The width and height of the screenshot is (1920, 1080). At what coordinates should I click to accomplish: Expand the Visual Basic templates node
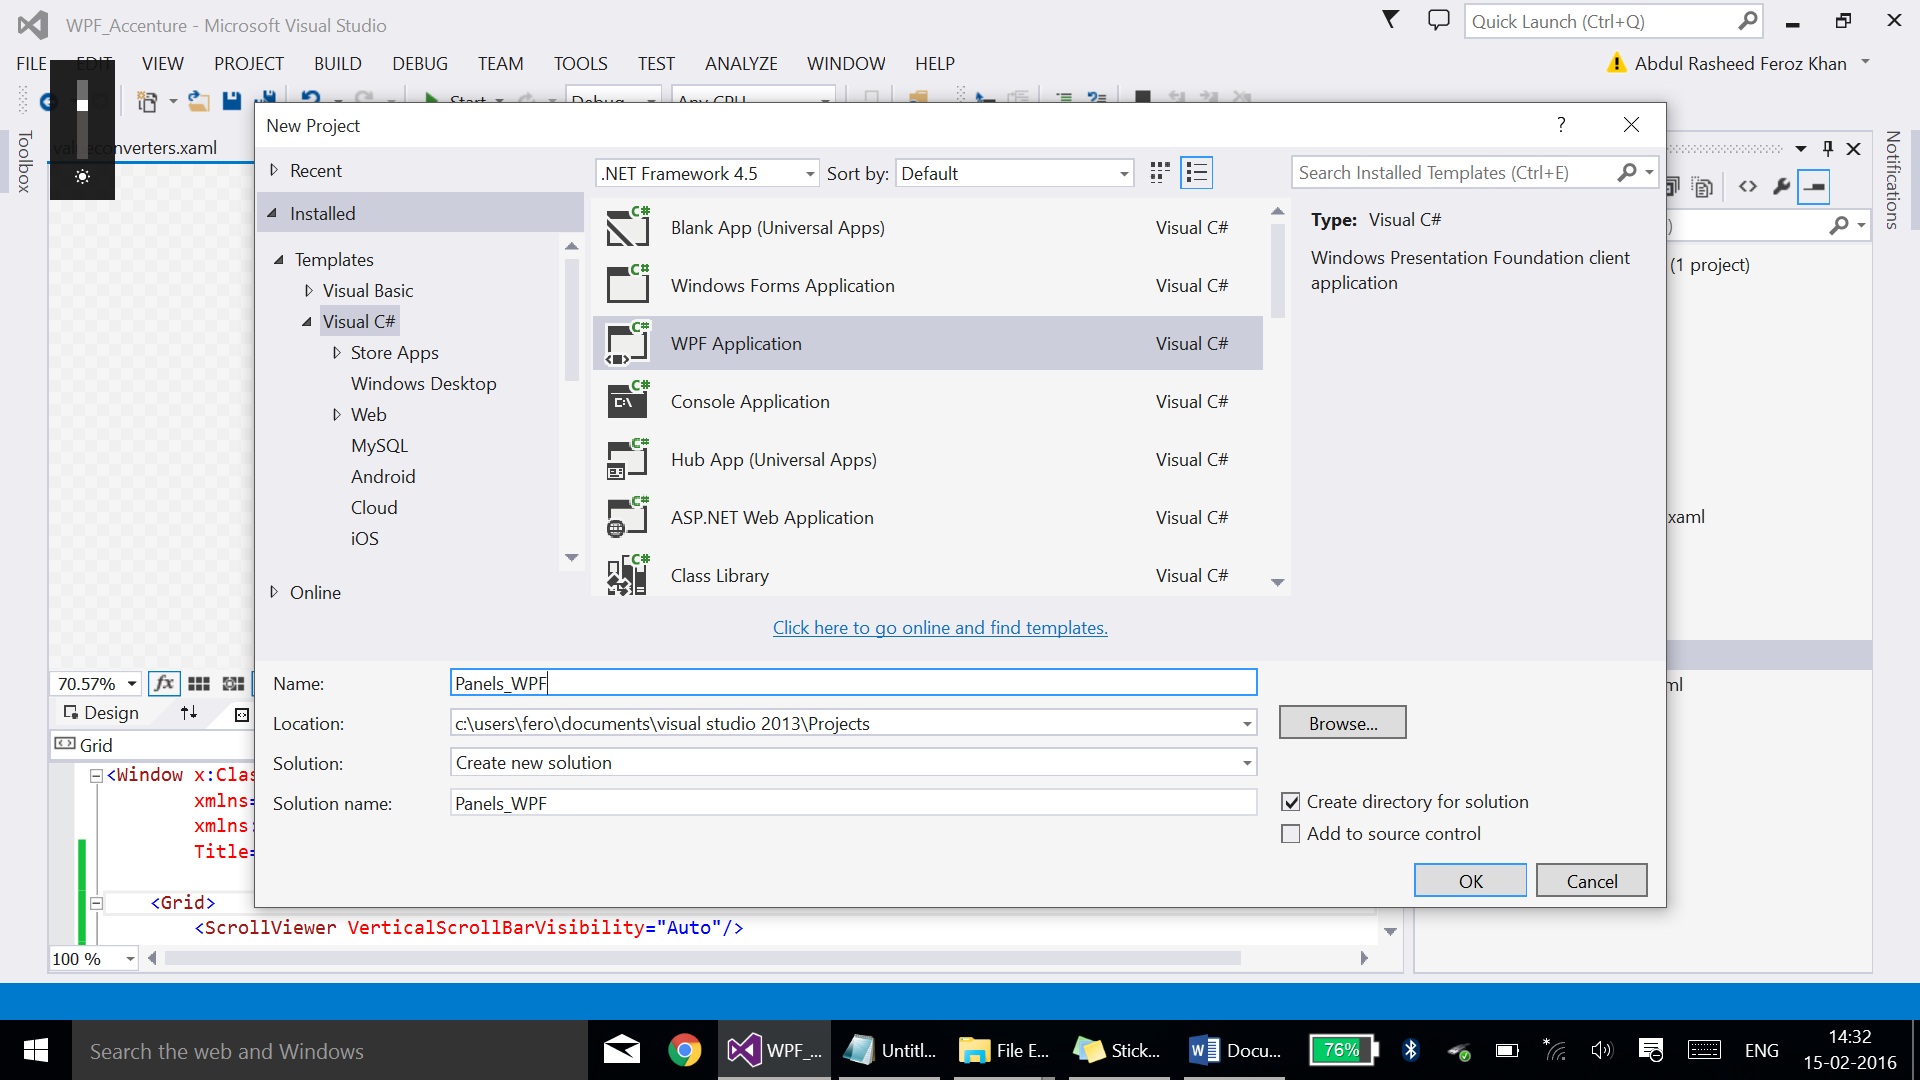(309, 291)
